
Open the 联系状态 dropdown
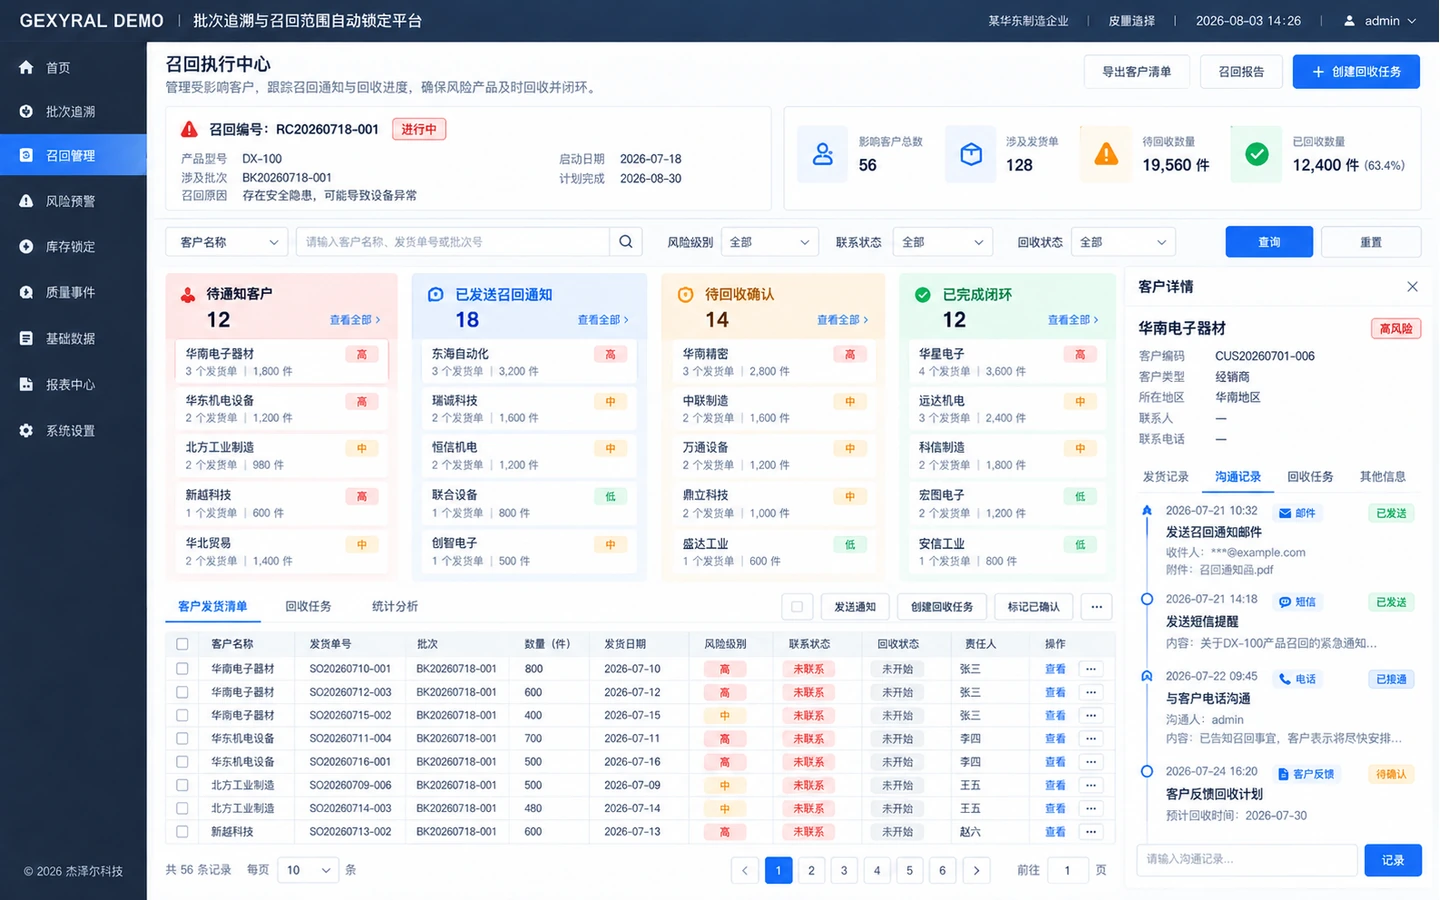(x=943, y=242)
